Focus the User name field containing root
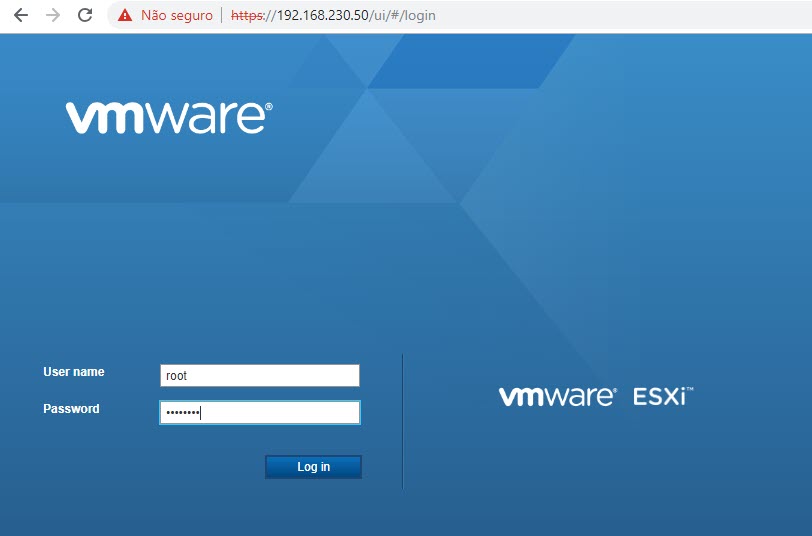Viewport: 812px width, 536px height. pyautogui.click(x=259, y=375)
